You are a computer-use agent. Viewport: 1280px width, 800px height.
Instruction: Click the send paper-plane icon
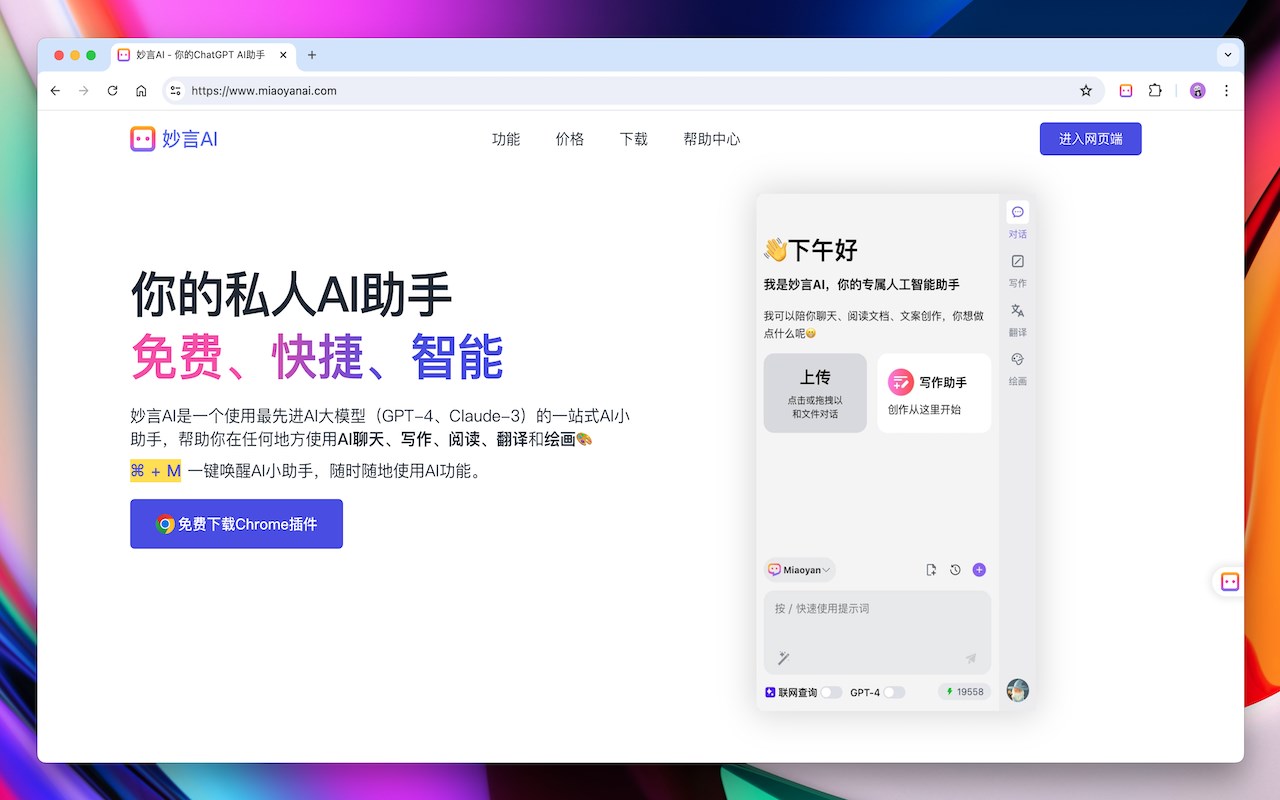(970, 658)
